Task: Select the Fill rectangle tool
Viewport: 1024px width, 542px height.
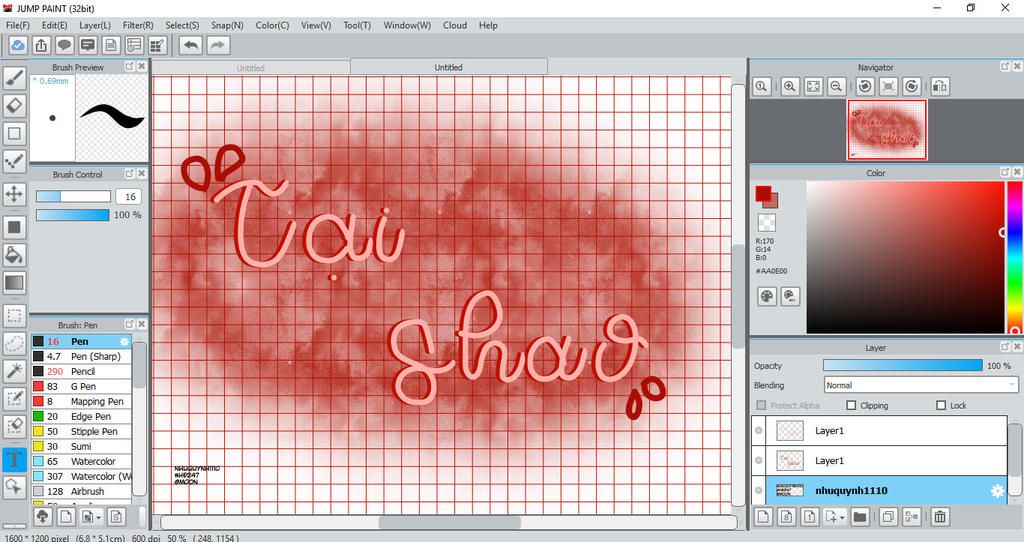Action: 14,227
